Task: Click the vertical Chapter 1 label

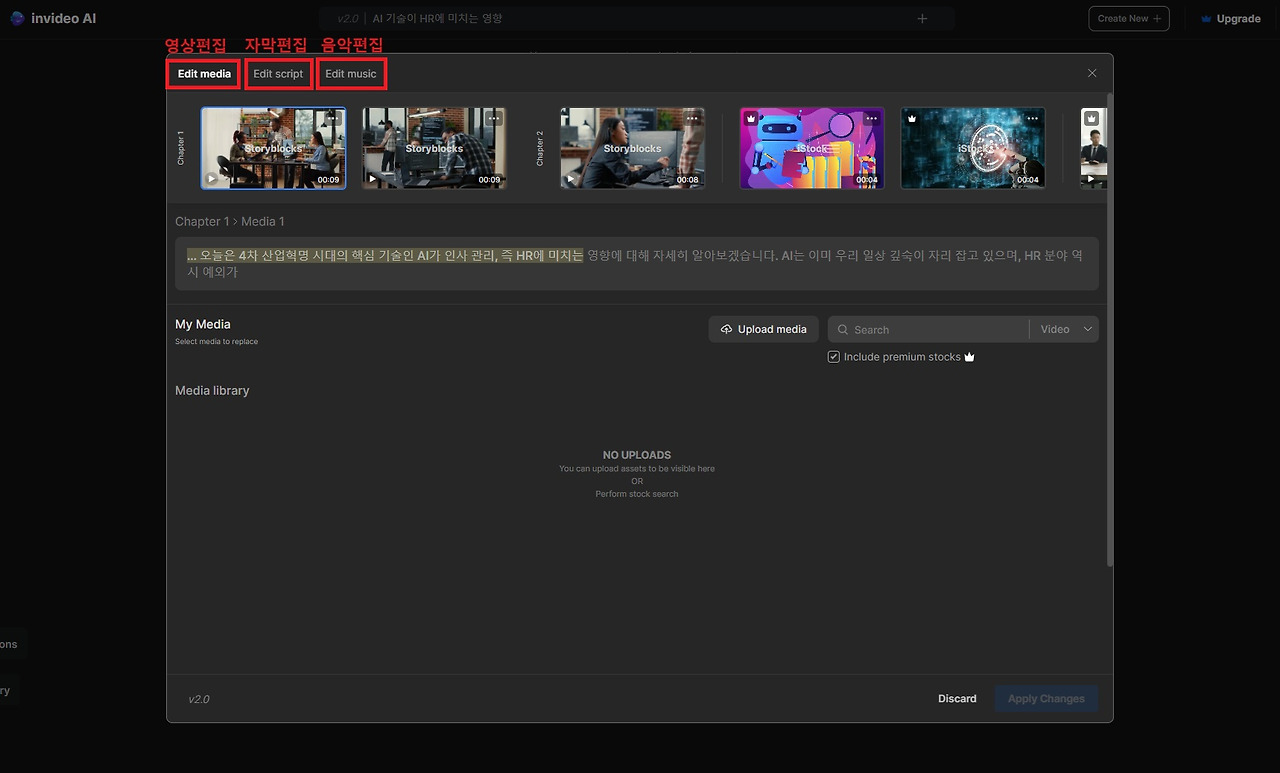Action: click(x=181, y=148)
